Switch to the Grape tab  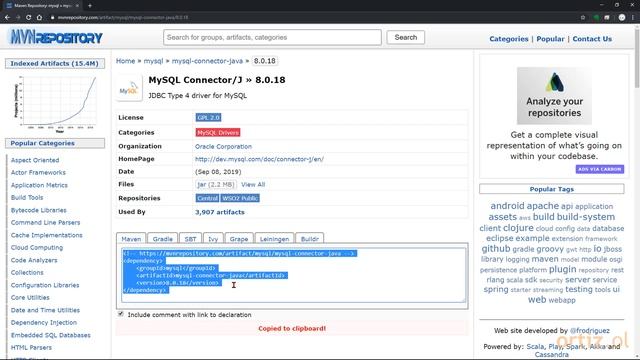click(239, 239)
